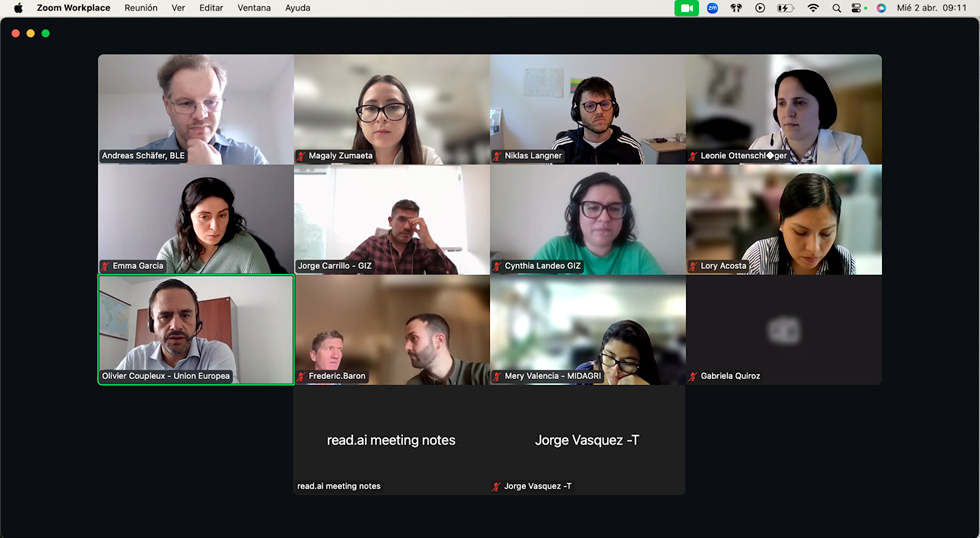Image resolution: width=980 pixels, height=538 pixels.
Task: Click the green Zoom camera status icon
Action: click(686, 8)
